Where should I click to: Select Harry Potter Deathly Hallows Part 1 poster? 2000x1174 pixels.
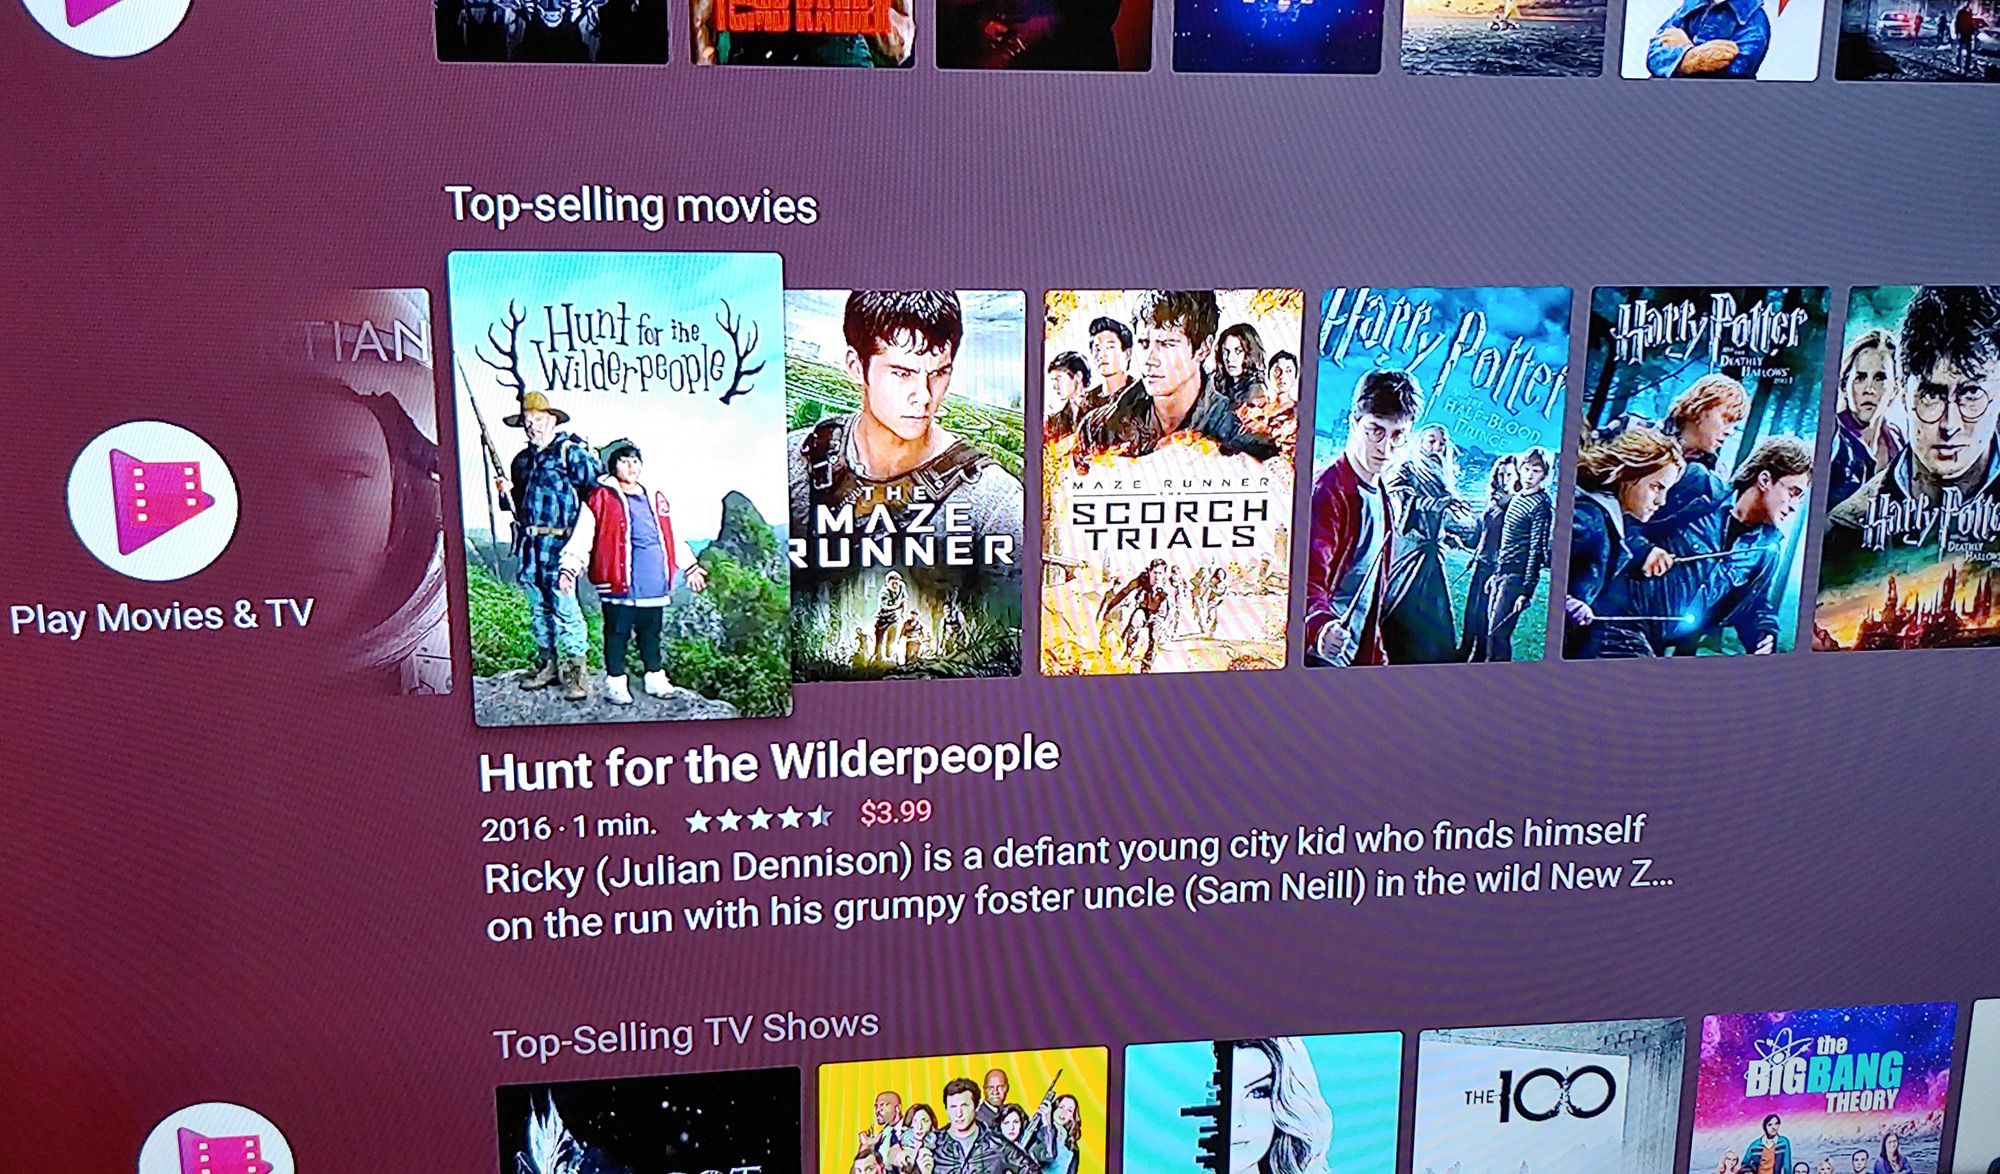pos(1695,472)
